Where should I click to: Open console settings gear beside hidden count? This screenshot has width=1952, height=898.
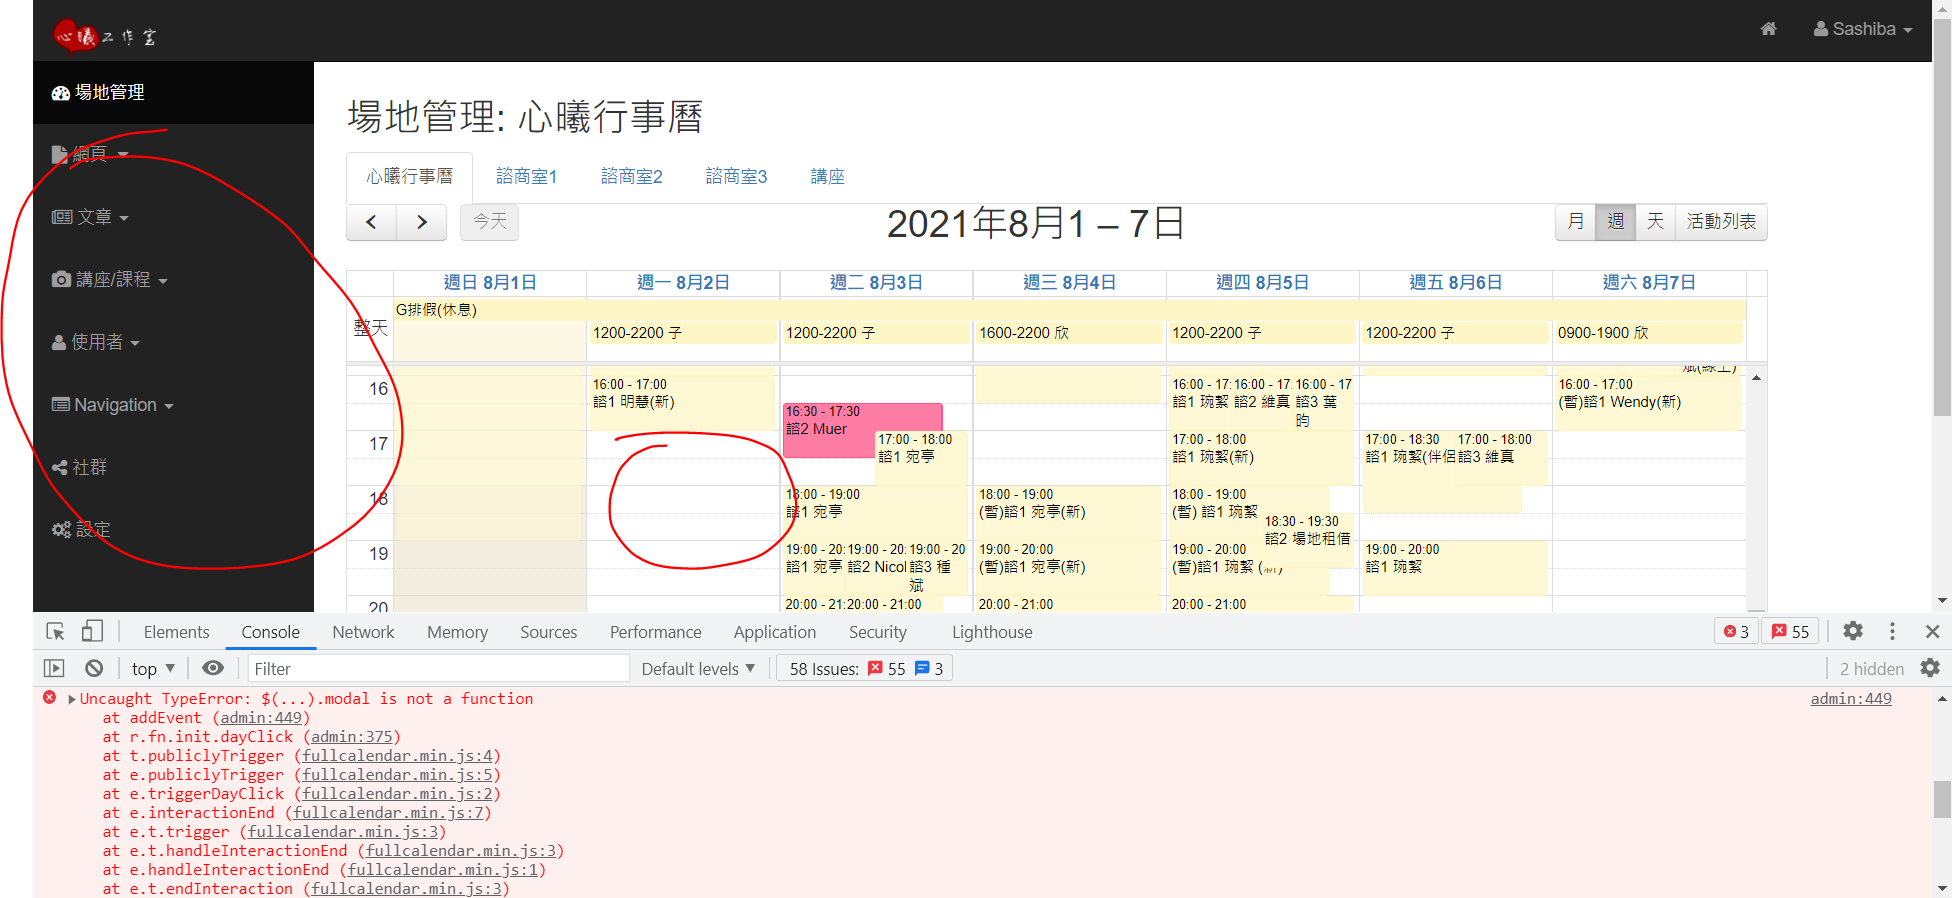pyautogui.click(x=1930, y=668)
